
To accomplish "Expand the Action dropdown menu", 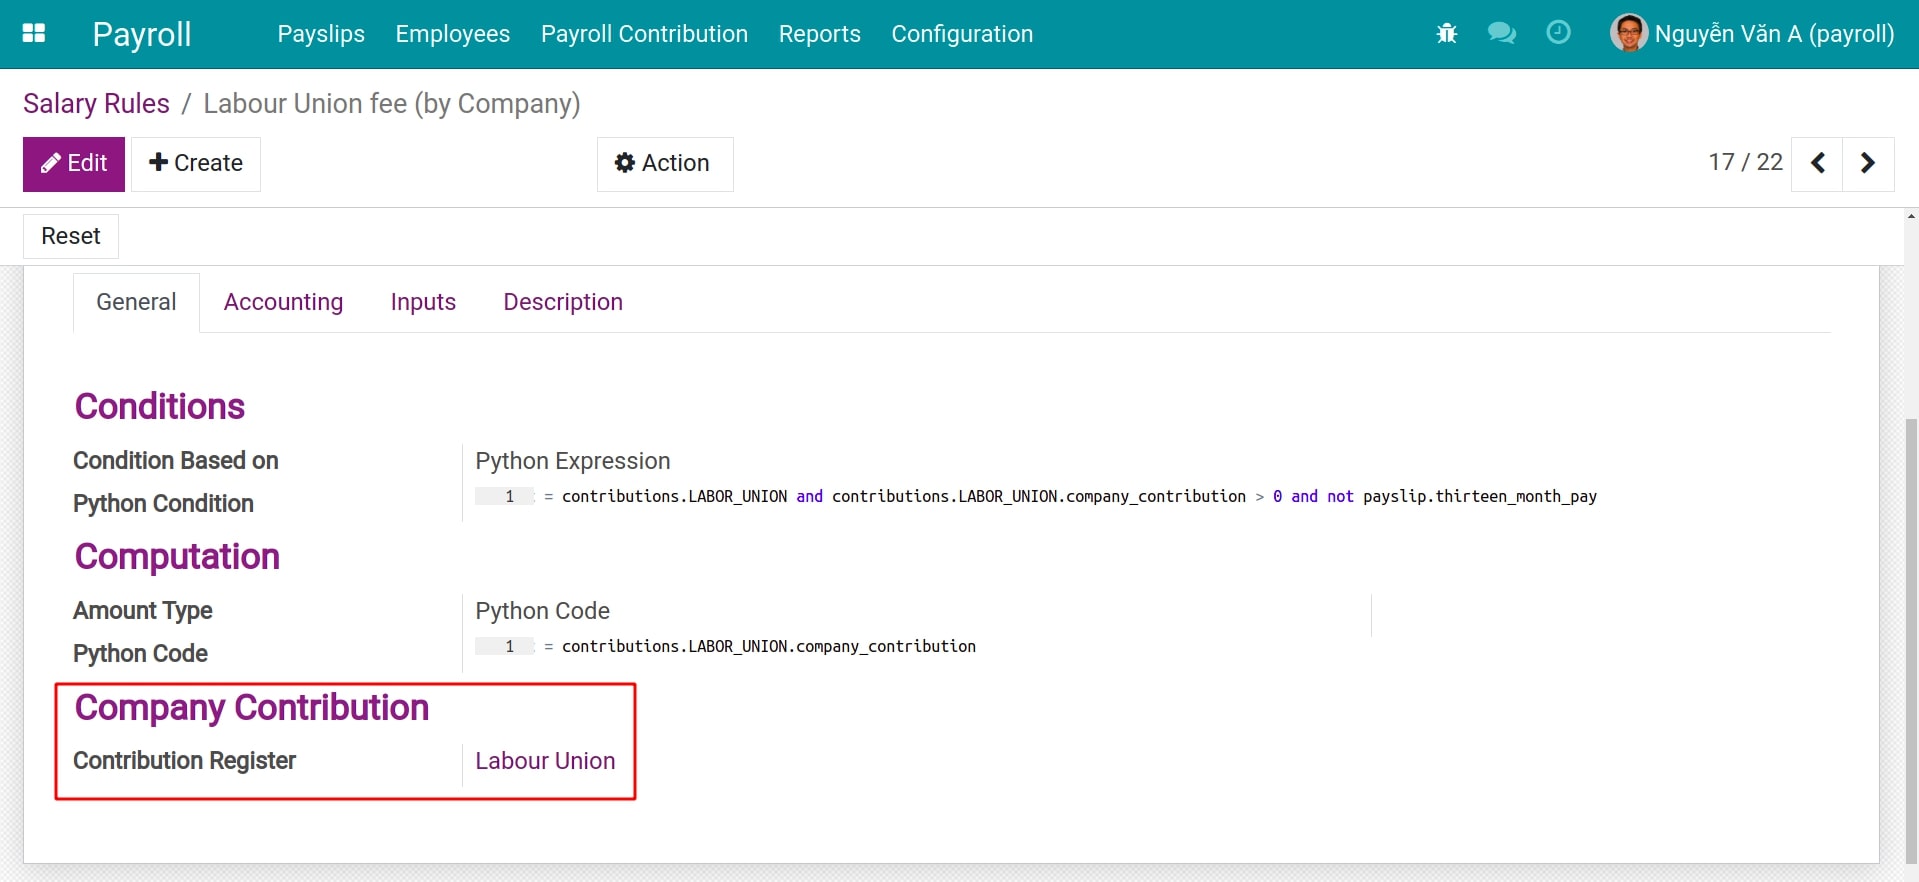I will pyautogui.click(x=664, y=164).
